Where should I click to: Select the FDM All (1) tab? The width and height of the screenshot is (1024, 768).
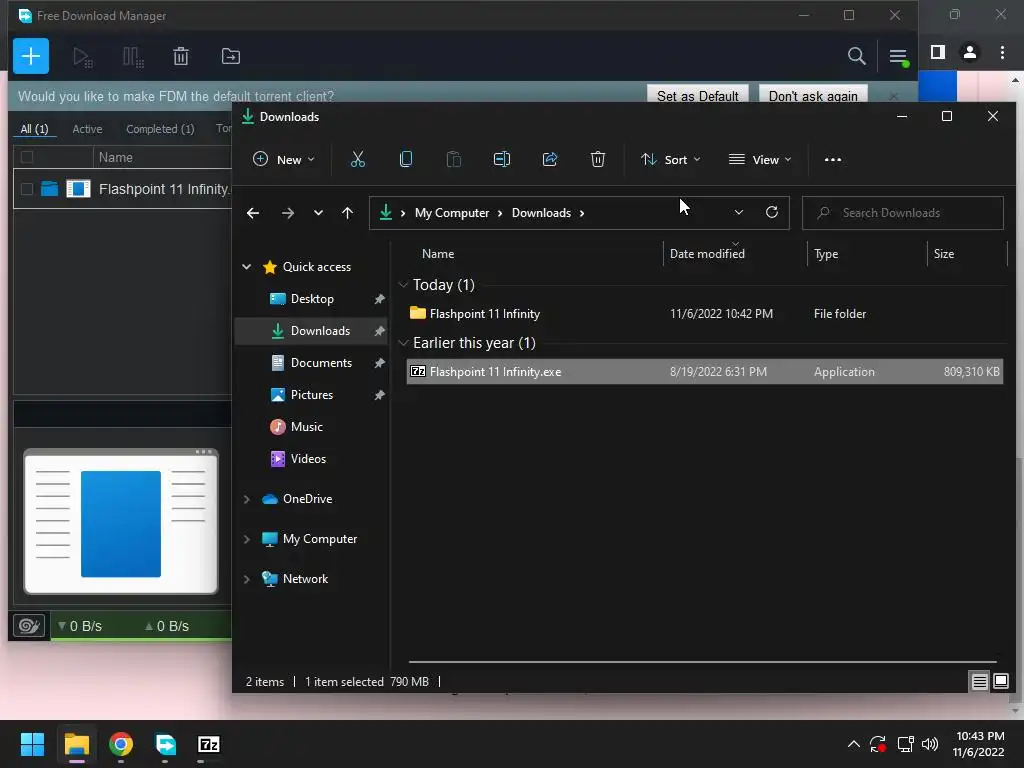34,129
